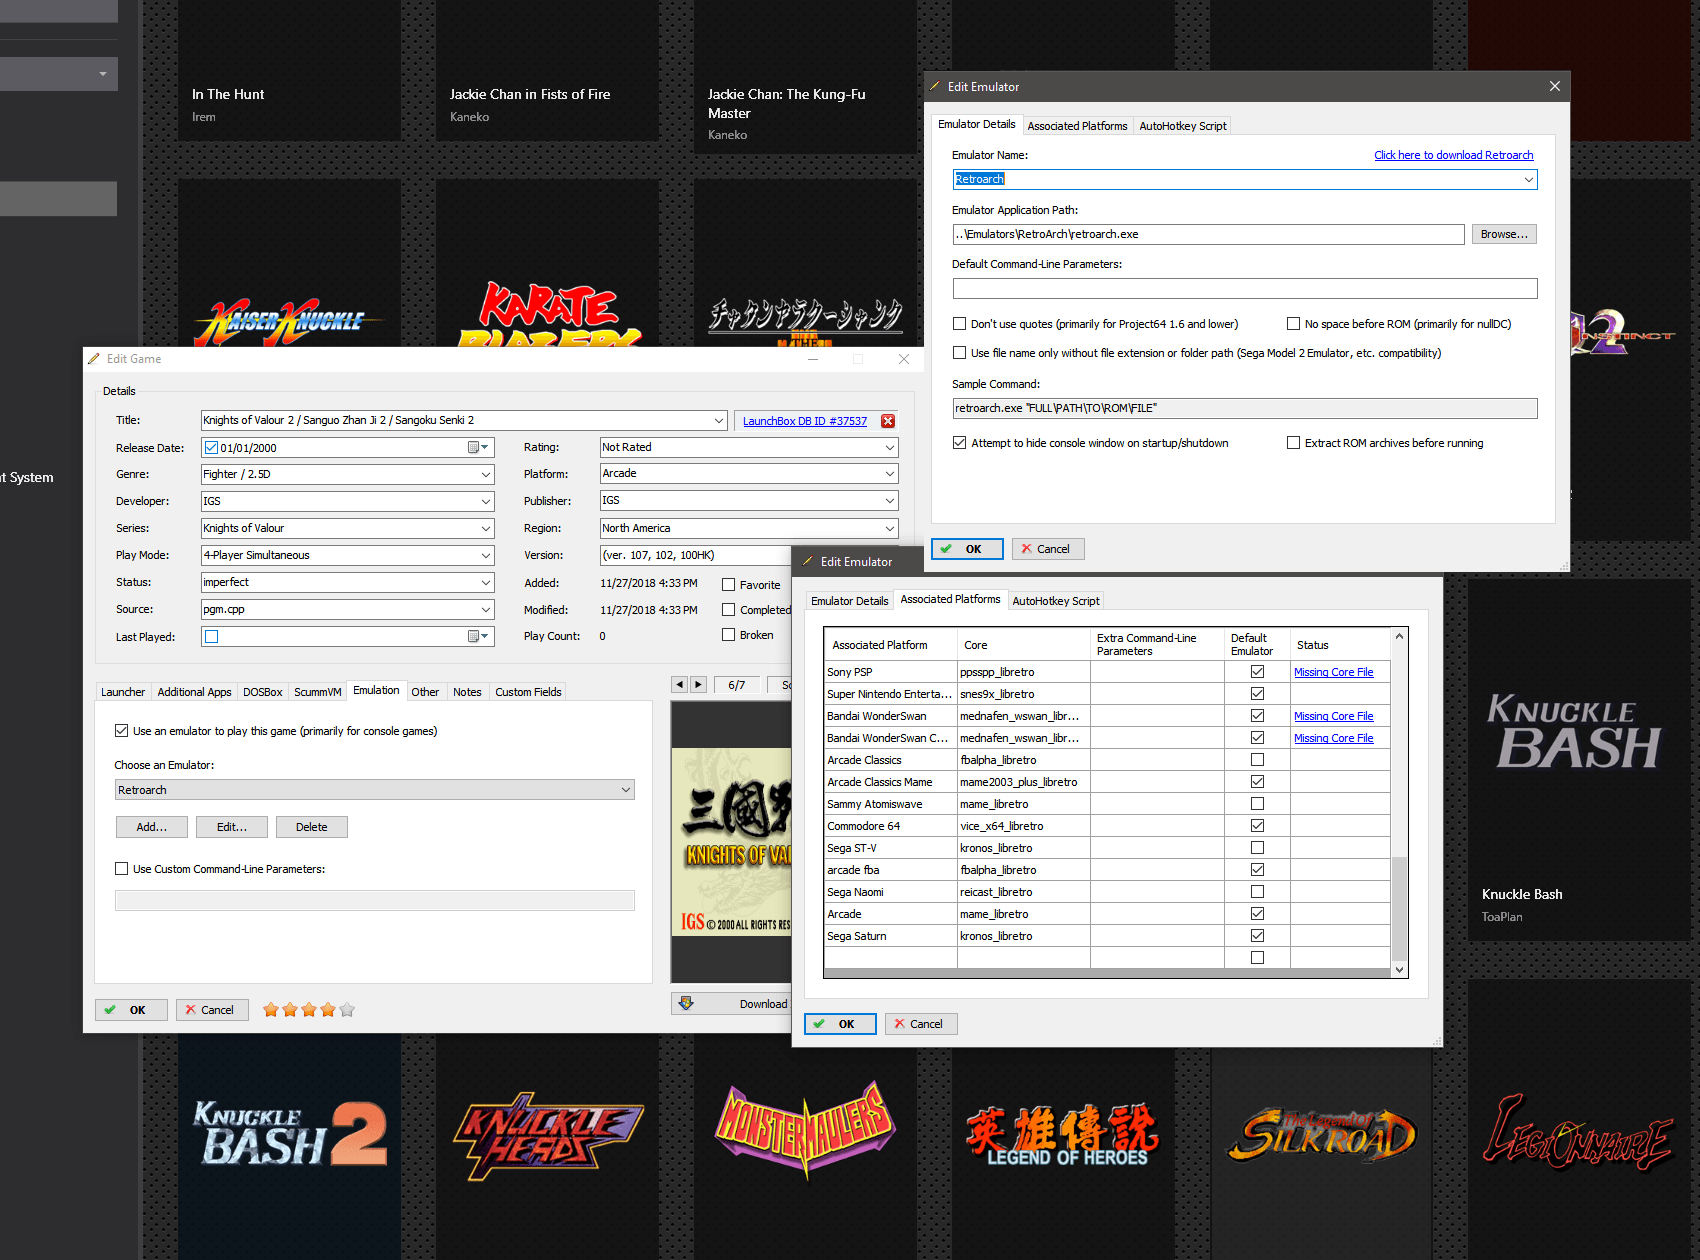The width and height of the screenshot is (1700, 1260).
Task: Set the rating to the fifth star
Action: (347, 1010)
